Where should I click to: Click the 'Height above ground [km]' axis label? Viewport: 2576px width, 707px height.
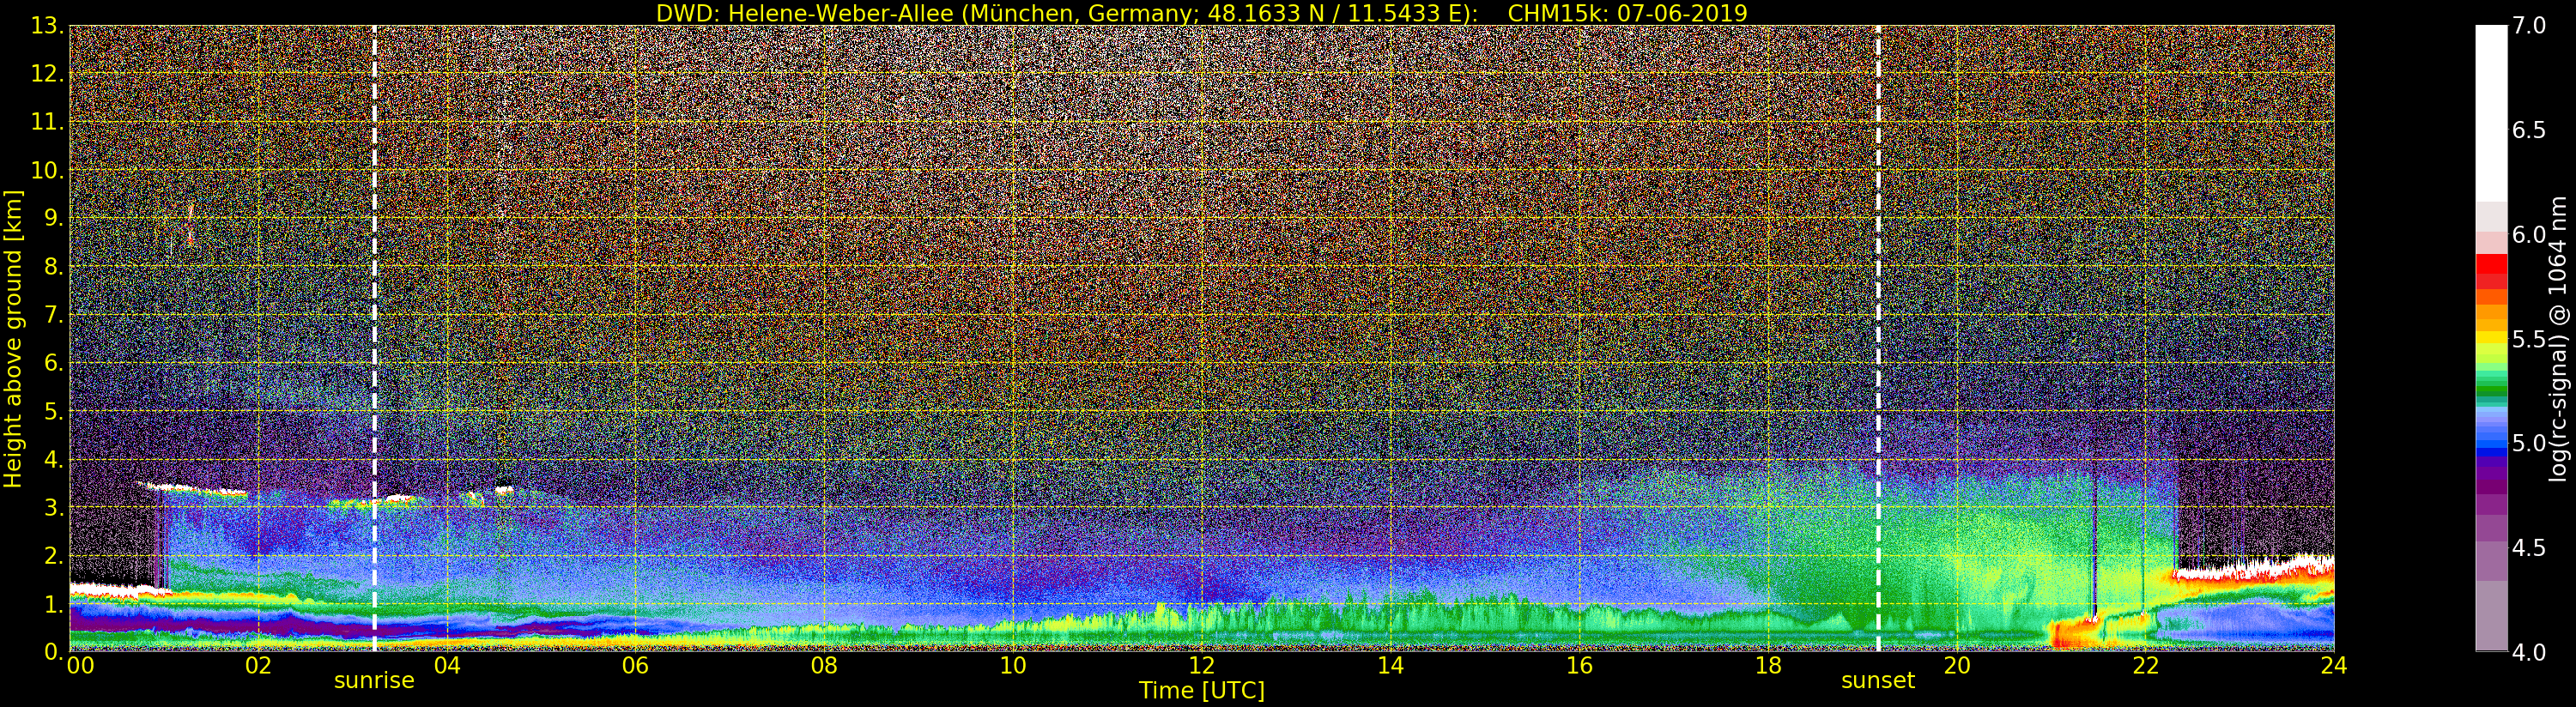13,339
